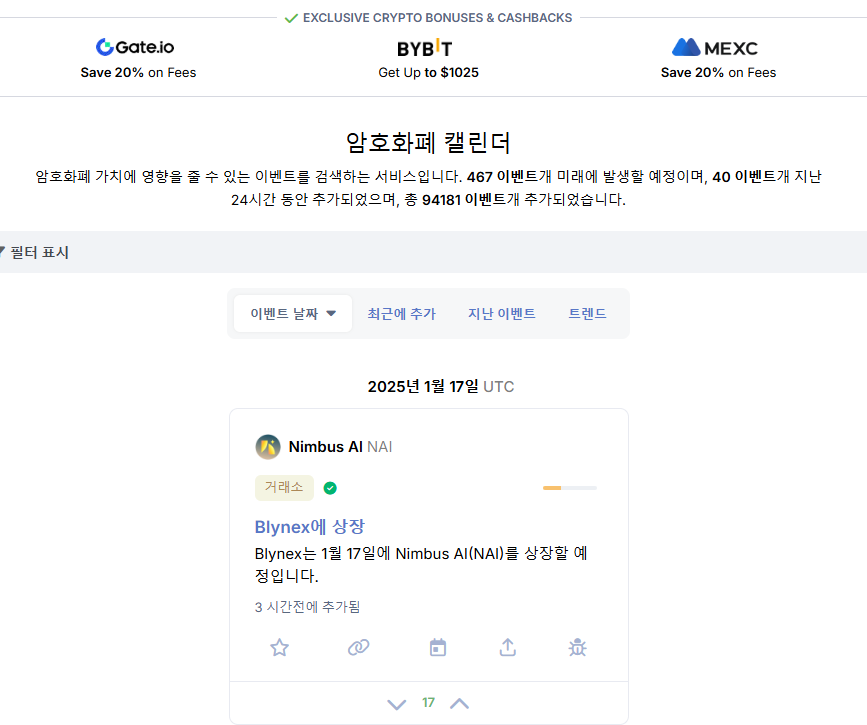Open Bybit Get Up to $1025 offer

coord(429,72)
